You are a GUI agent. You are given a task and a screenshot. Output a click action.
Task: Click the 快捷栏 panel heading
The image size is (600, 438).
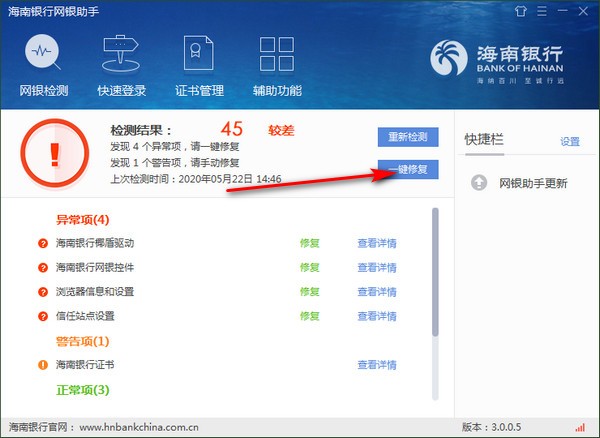click(x=484, y=140)
